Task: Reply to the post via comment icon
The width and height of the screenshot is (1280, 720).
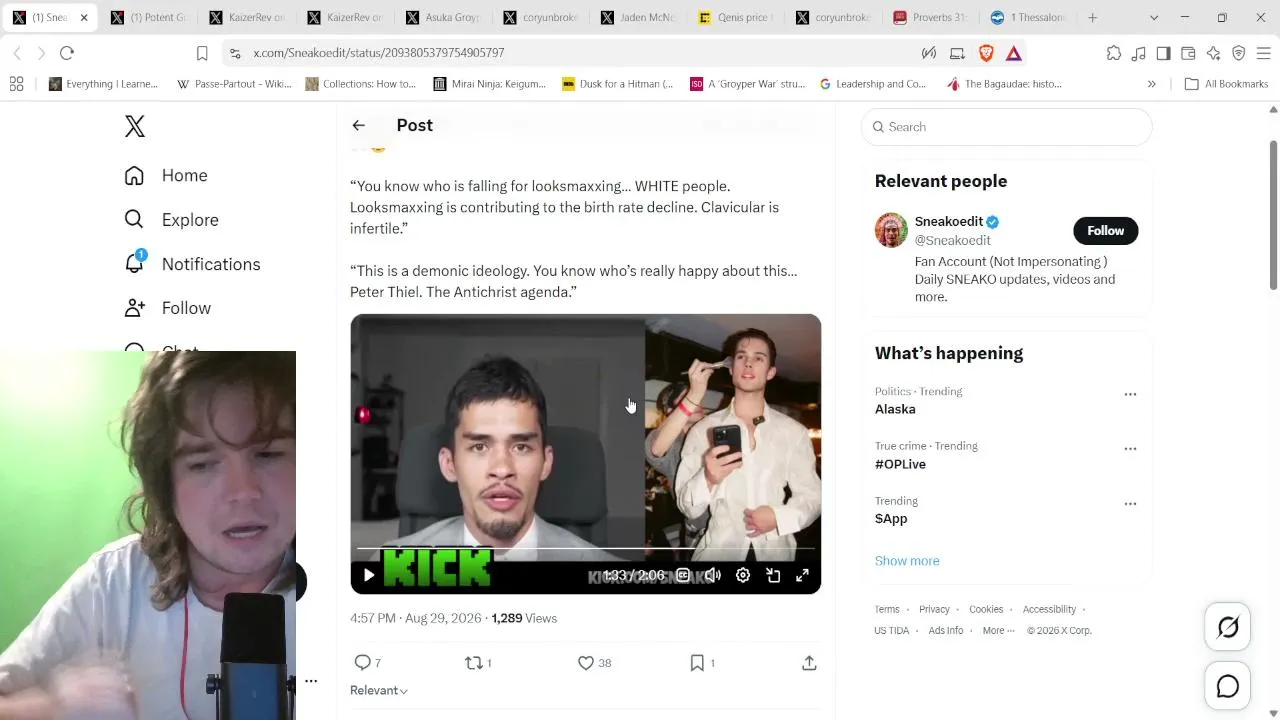Action: [363, 662]
